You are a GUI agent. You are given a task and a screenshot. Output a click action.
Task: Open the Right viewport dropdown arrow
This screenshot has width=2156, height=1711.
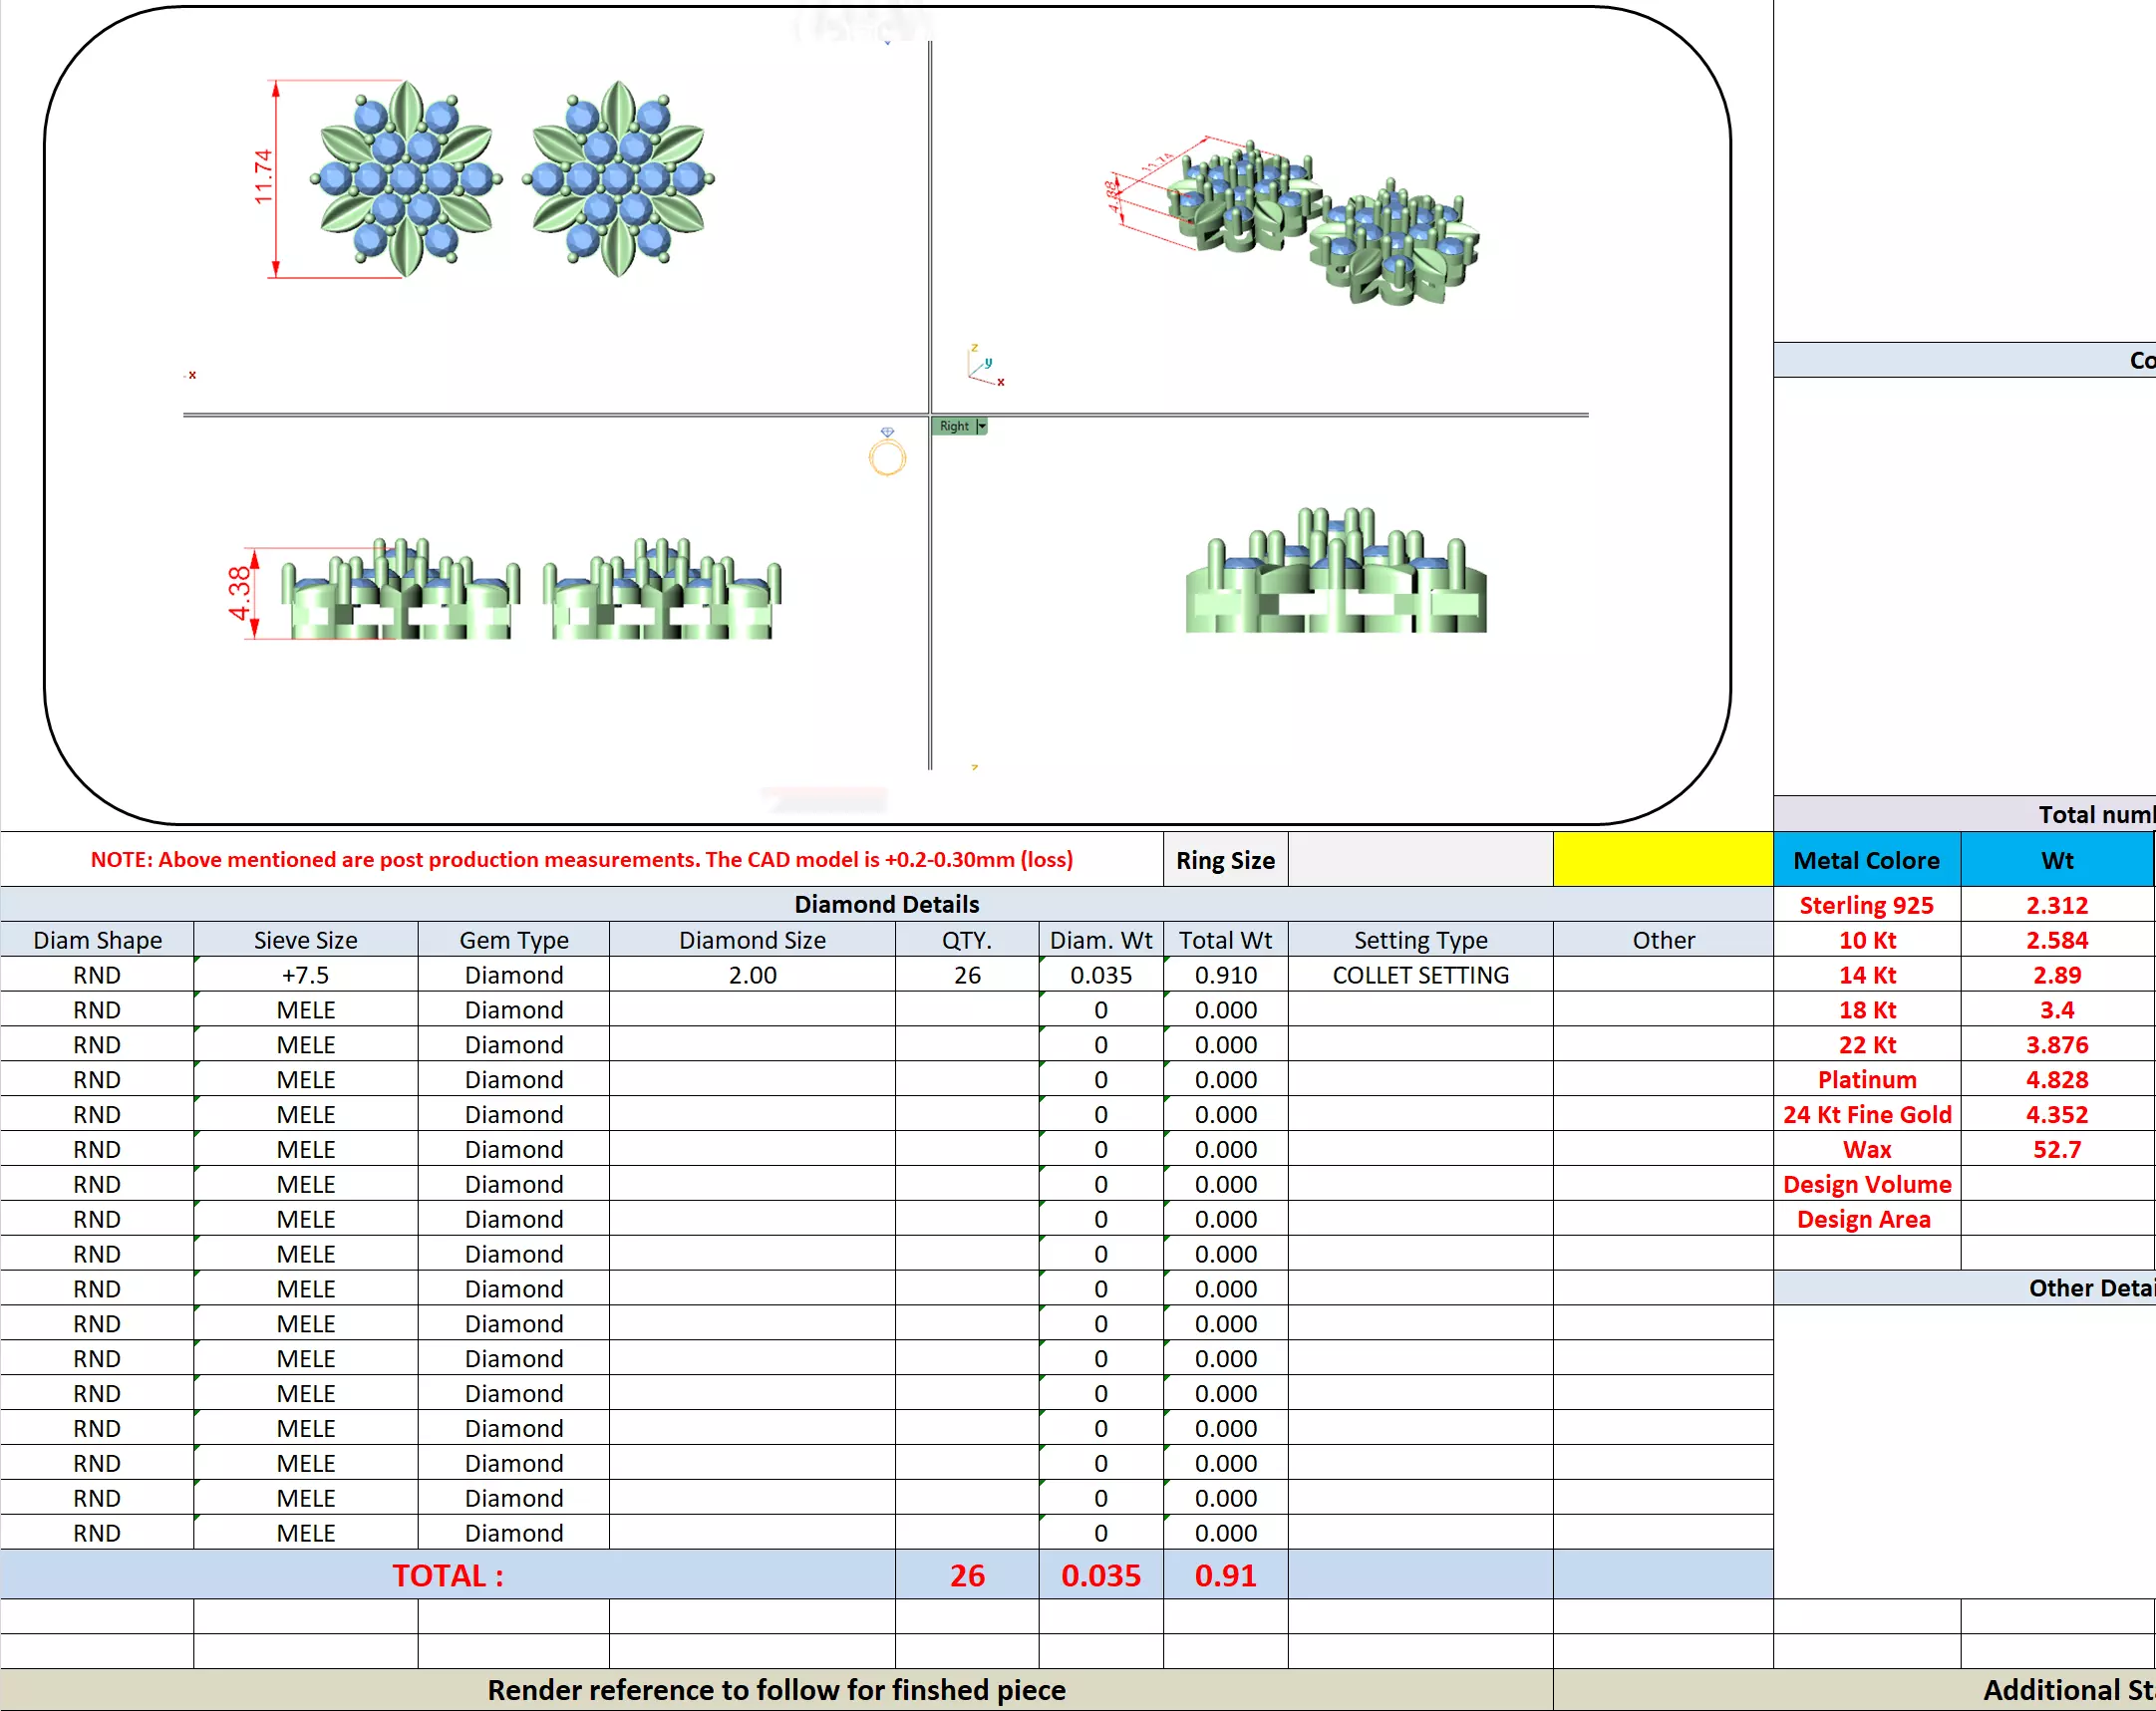pos(982,426)
